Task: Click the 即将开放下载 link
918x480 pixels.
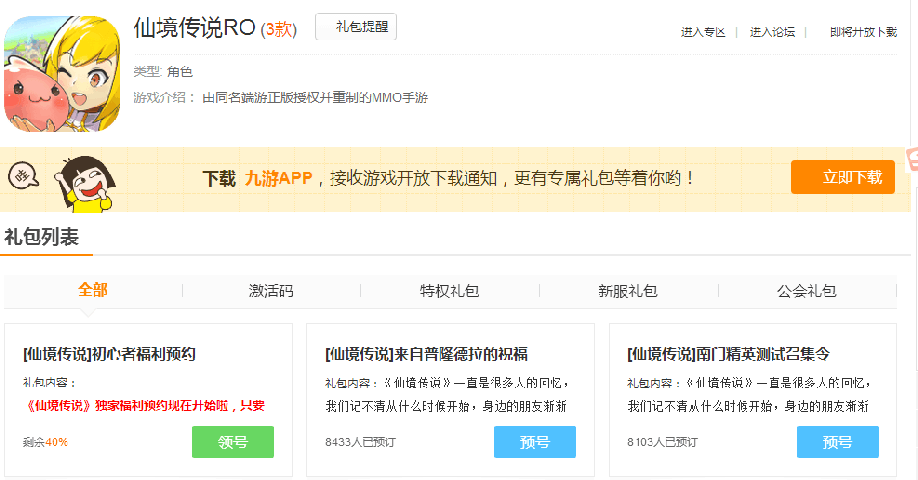Action: 863,32
